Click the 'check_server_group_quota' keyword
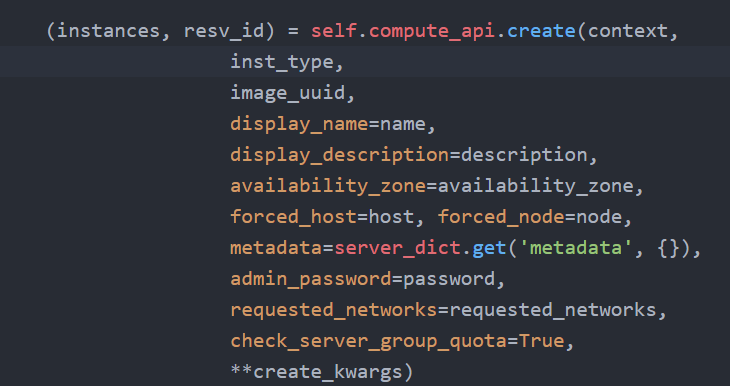The image size is (730, 386). 368,341
